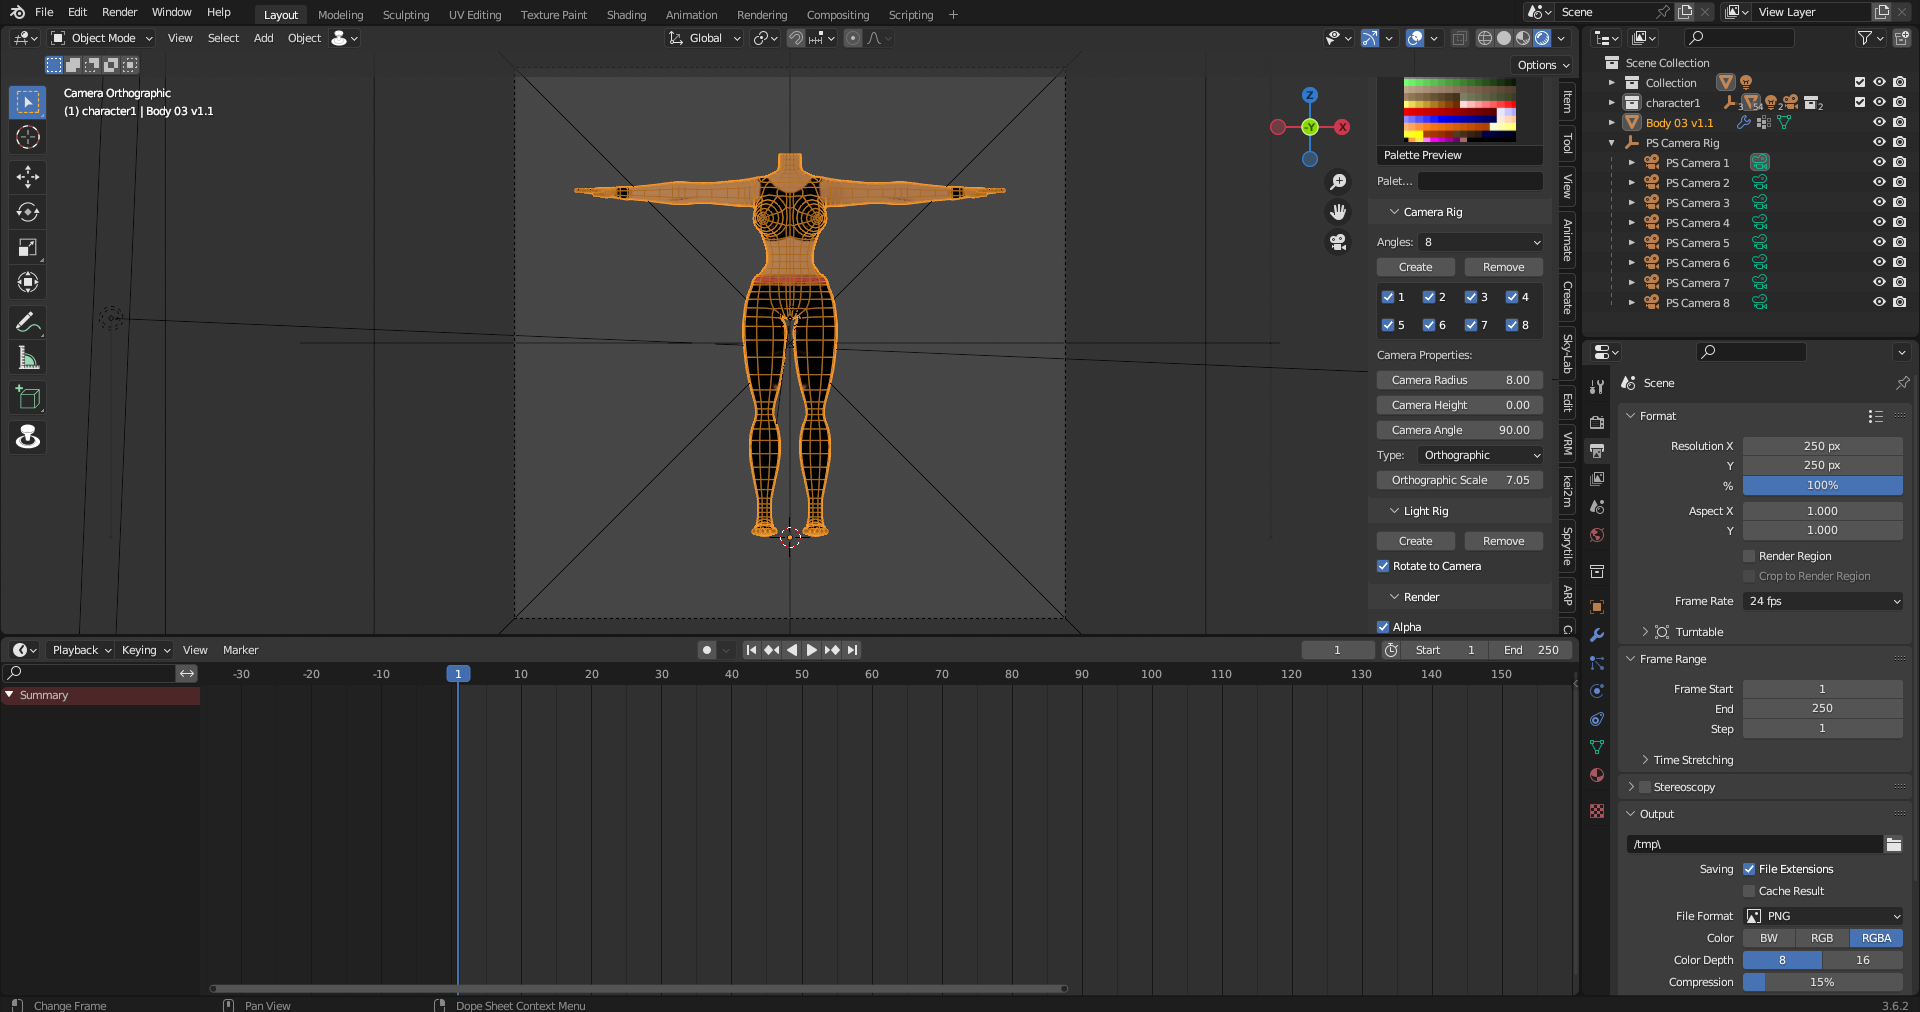Select the Add Cube tool

click(x=28, y=398)
